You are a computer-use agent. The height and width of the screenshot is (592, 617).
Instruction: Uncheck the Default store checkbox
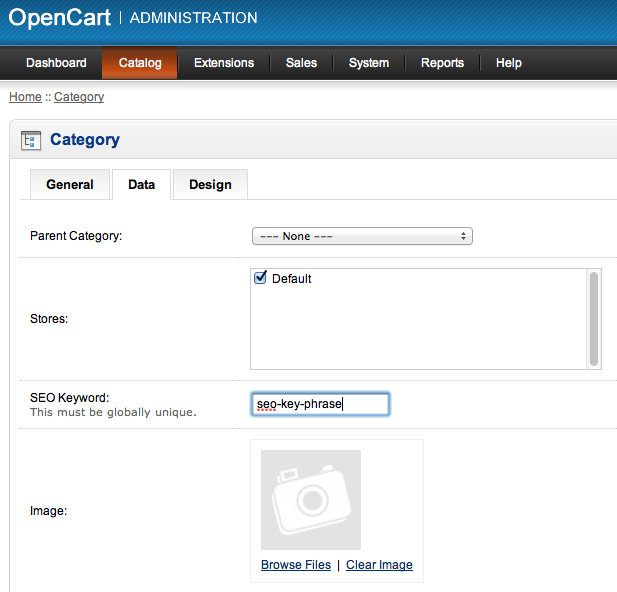tap(261, 278)
